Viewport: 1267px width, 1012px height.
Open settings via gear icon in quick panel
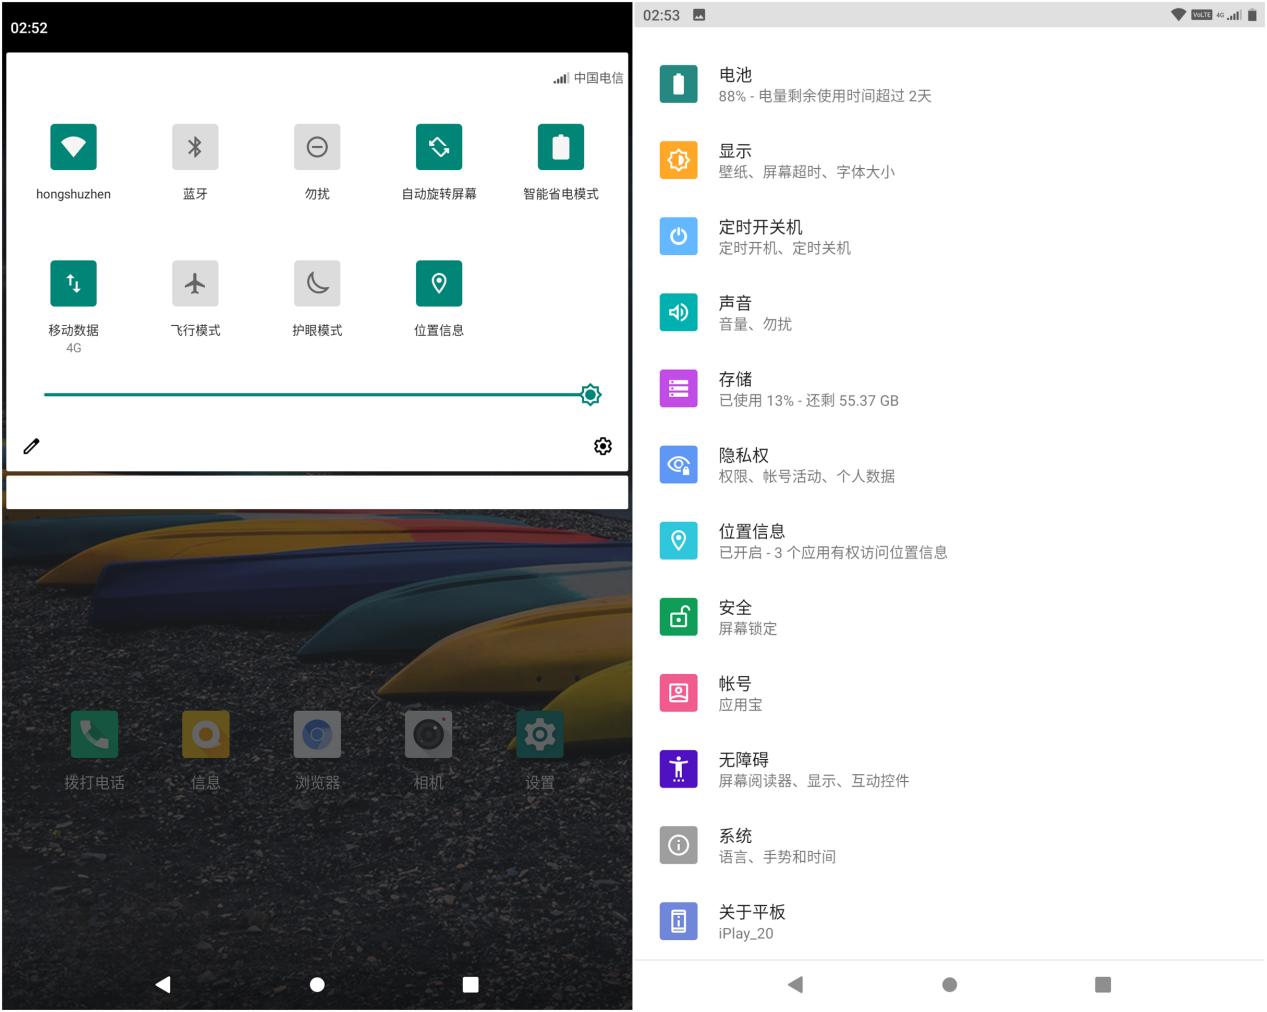pyautogui.click(x=603, y=446)
